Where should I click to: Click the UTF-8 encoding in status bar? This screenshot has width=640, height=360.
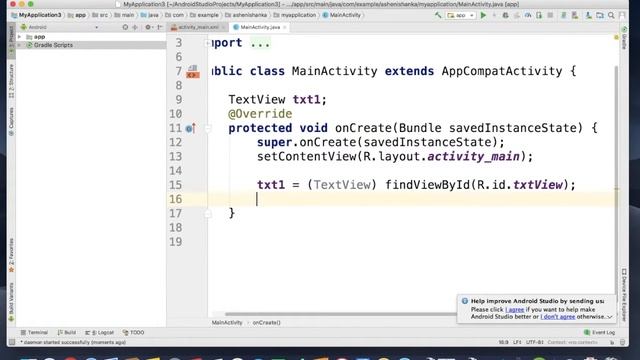[535, 342]
